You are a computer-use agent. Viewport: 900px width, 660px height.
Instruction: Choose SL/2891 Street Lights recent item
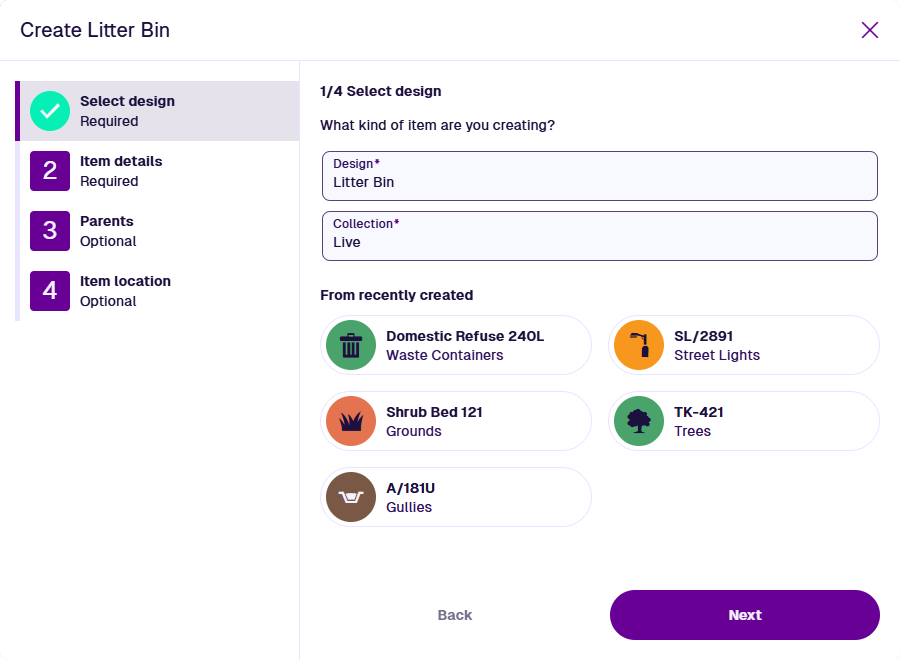(x=744, y=345)
